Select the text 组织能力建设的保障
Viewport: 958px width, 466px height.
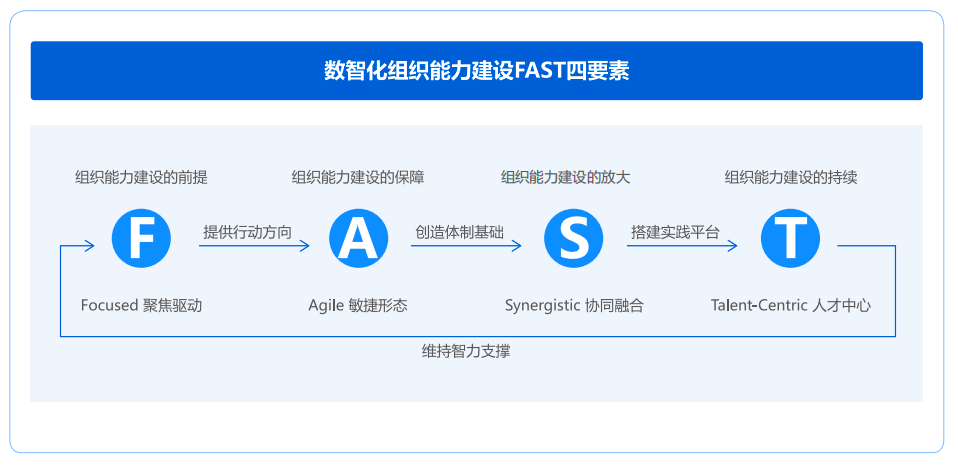pos(358,177)
